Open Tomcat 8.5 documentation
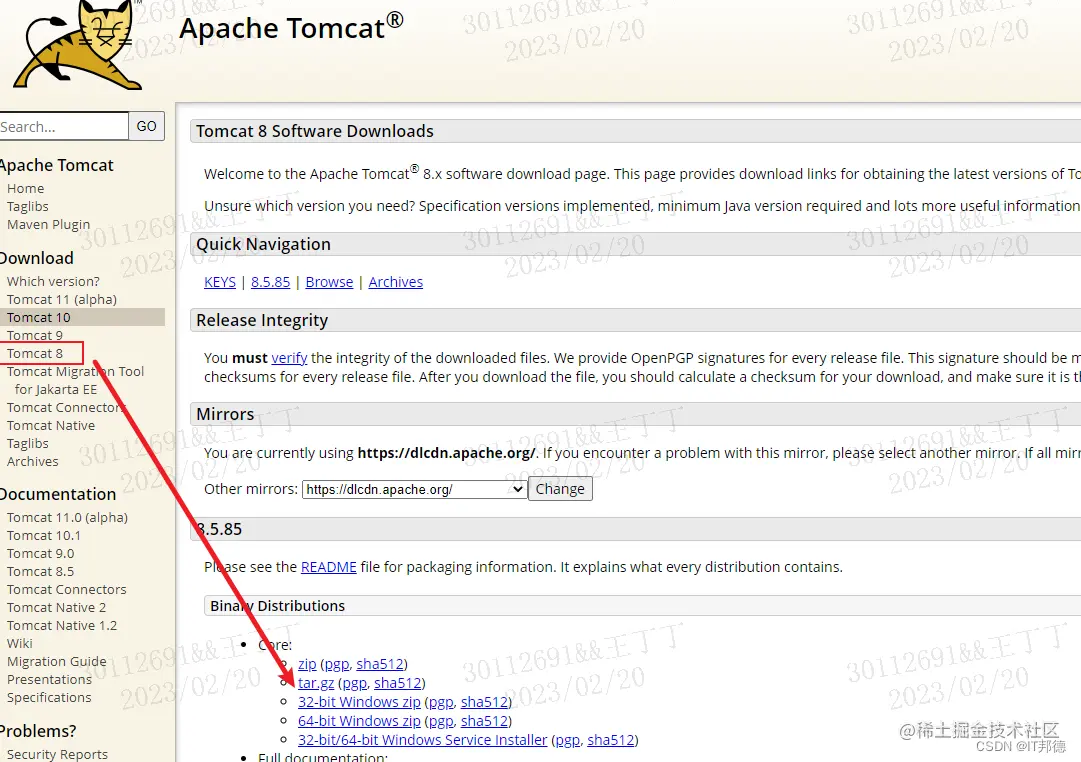Image resolution: width=1081 pixels, height=762 pixels. click(x=40, y=571)
